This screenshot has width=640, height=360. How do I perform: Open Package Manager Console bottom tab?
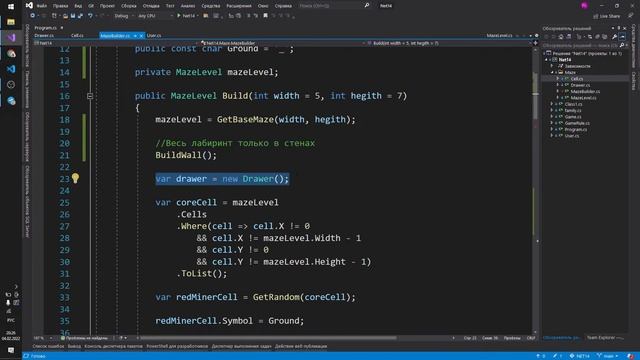[113, 346]
